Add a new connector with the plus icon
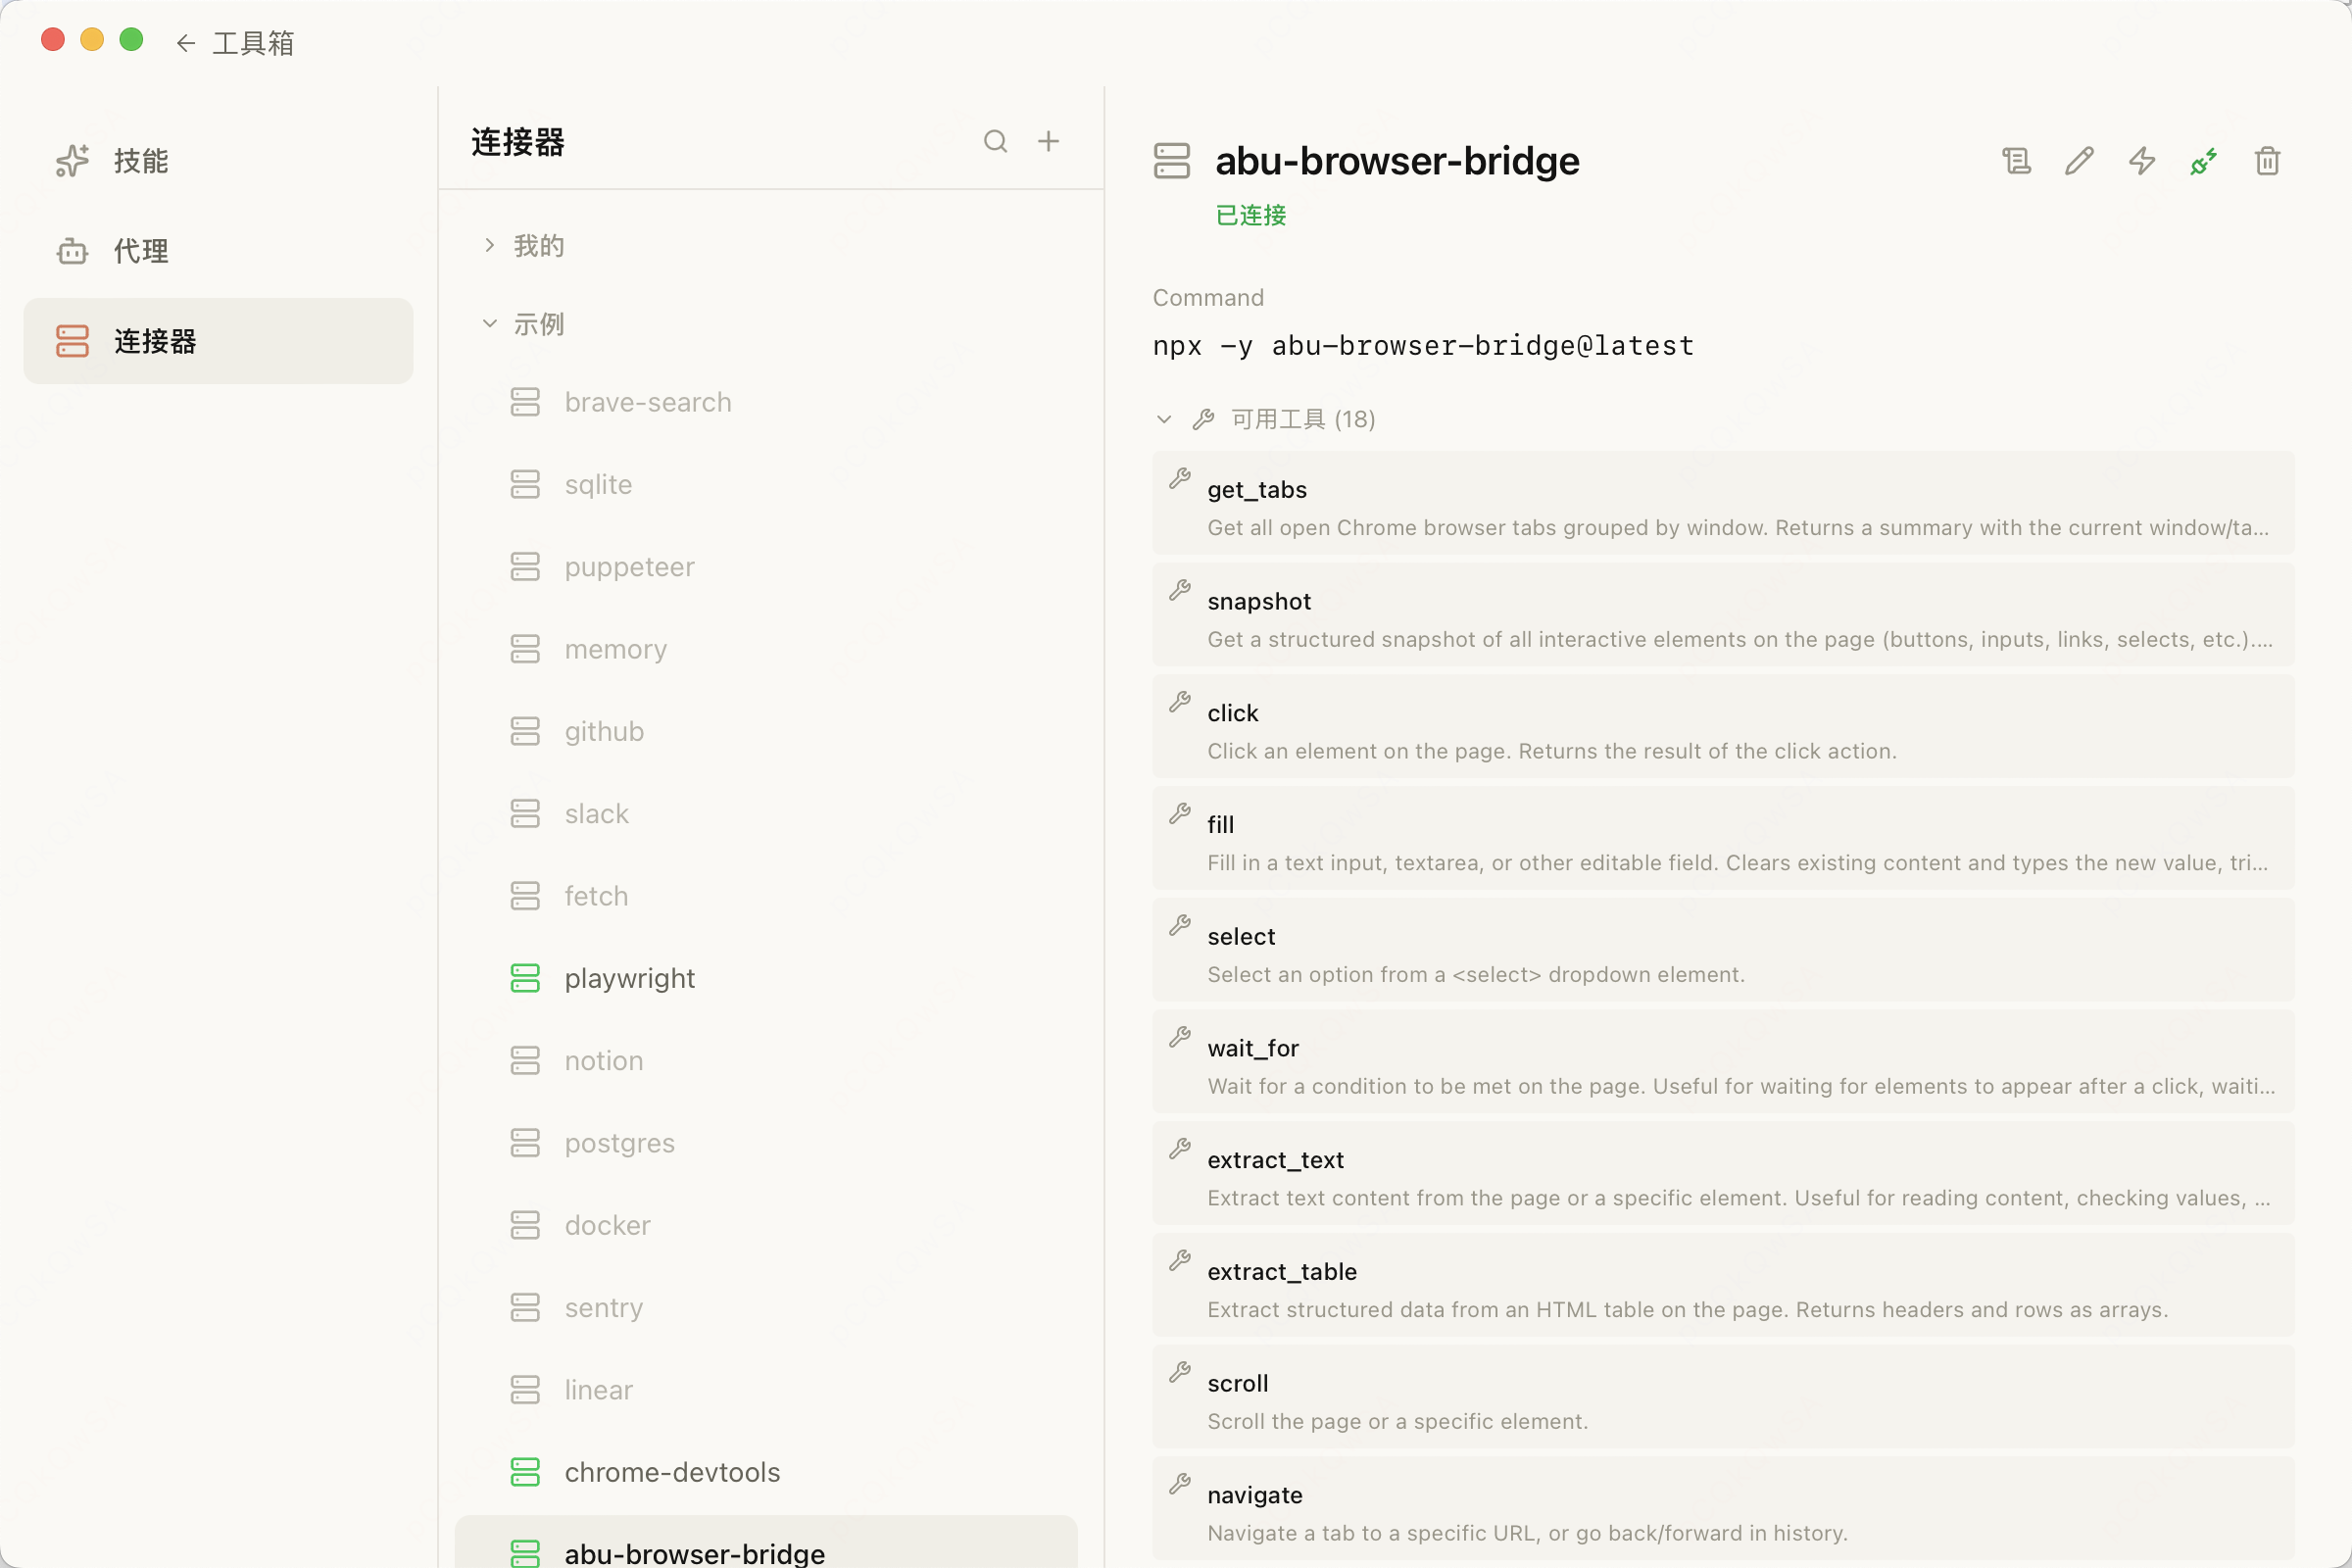2352x1568 pixels. [1048, 141]
